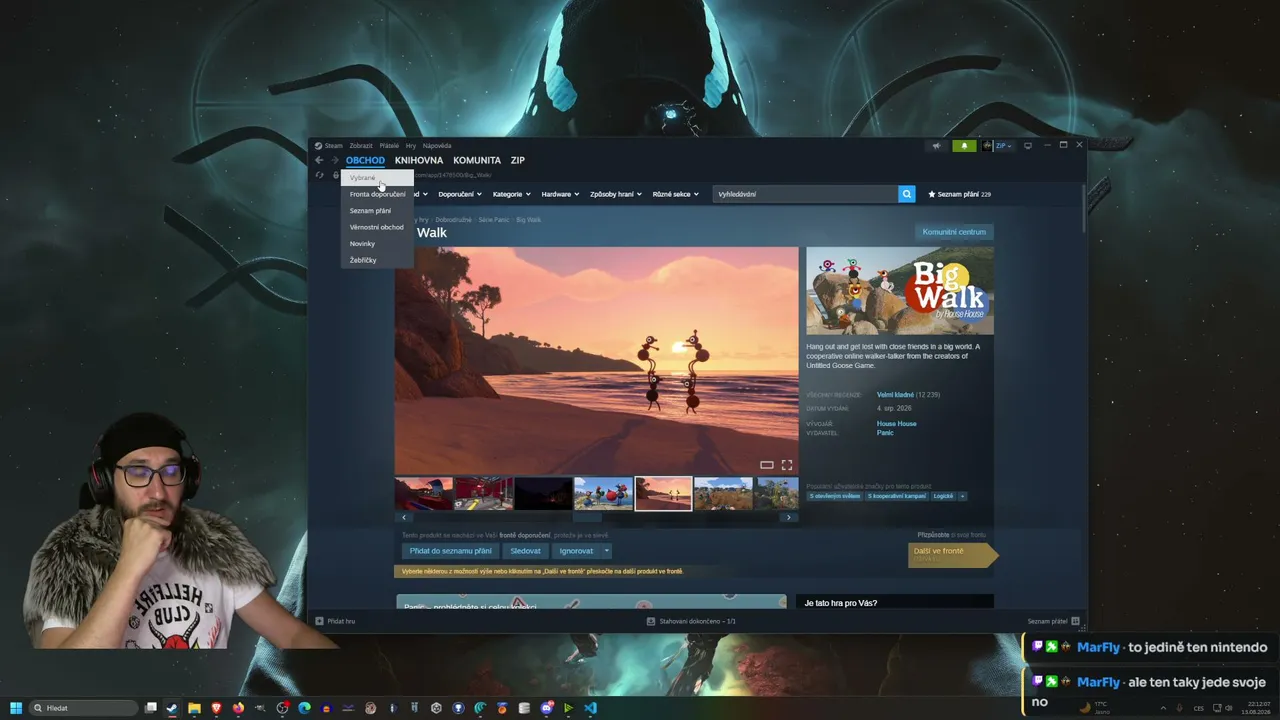Open File Explorer from the taskbar
This screenshot has width=1280, height=720.
coord(194,708)
